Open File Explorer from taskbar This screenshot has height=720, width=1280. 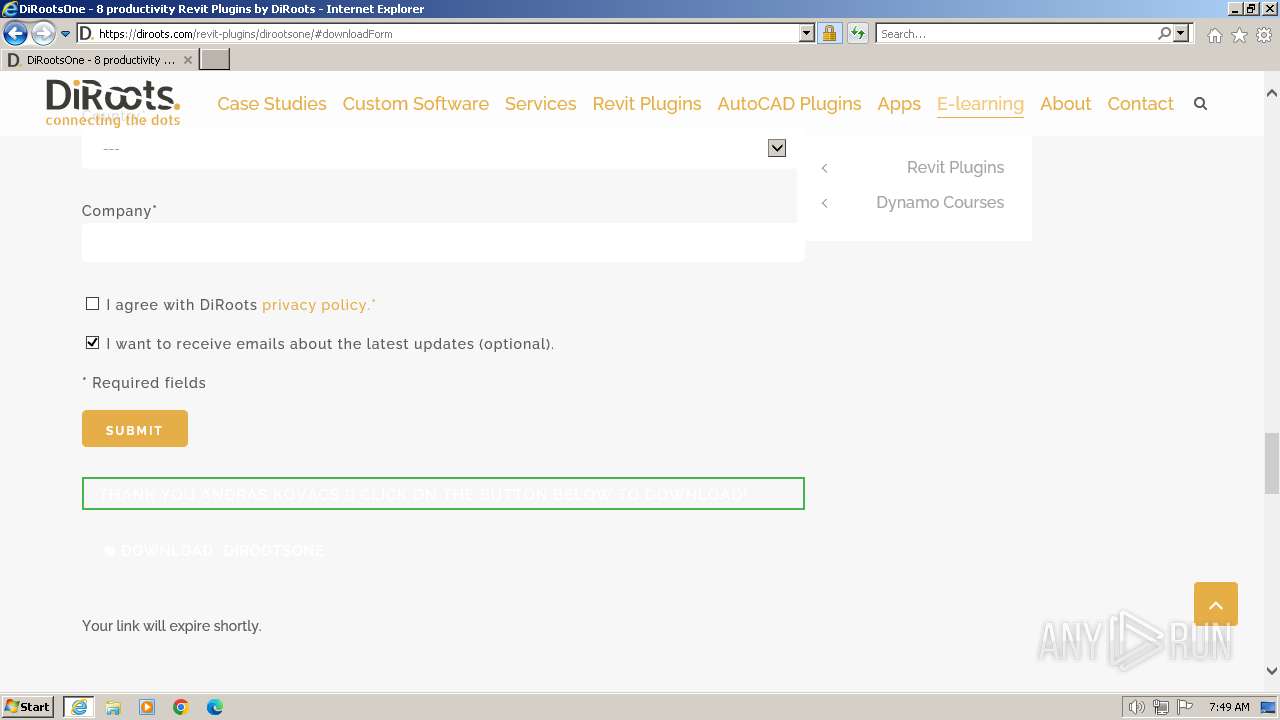coord(113,707)
